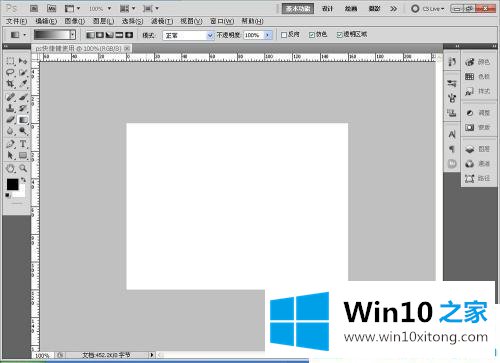The width and height of the screenshot is (500, 363).
Task: Uncheck the 仿色 (Dither) checkbox
Action: [x=312, y=35]
